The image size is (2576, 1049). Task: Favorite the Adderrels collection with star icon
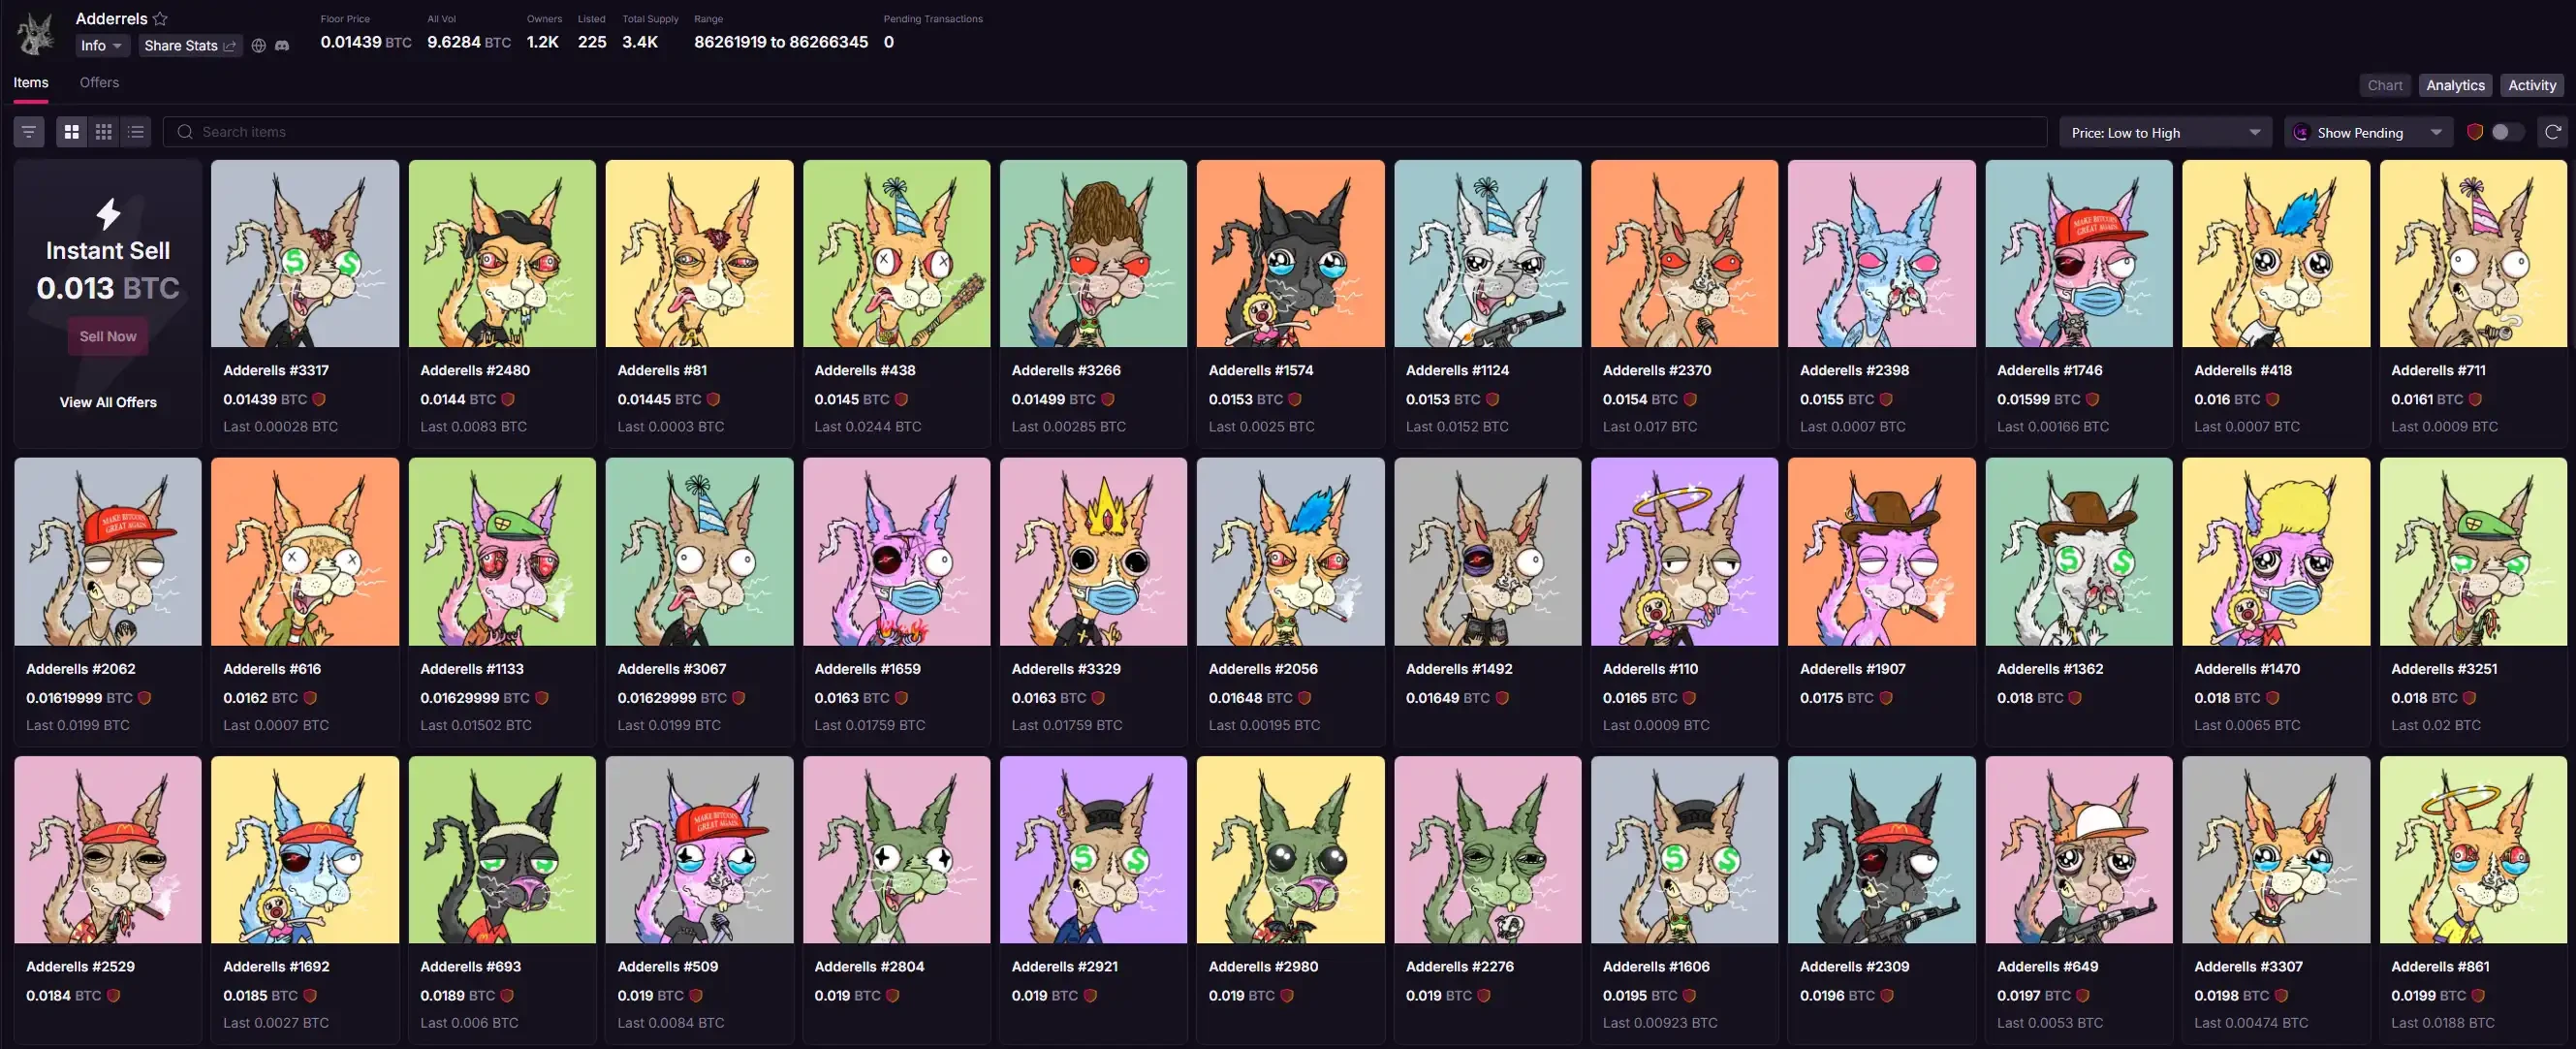[160, 19]
